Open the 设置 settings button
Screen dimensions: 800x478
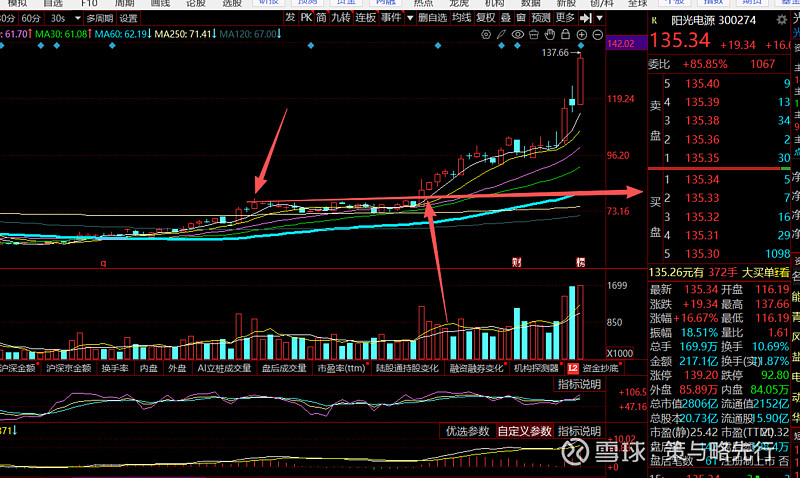point(128,18)
